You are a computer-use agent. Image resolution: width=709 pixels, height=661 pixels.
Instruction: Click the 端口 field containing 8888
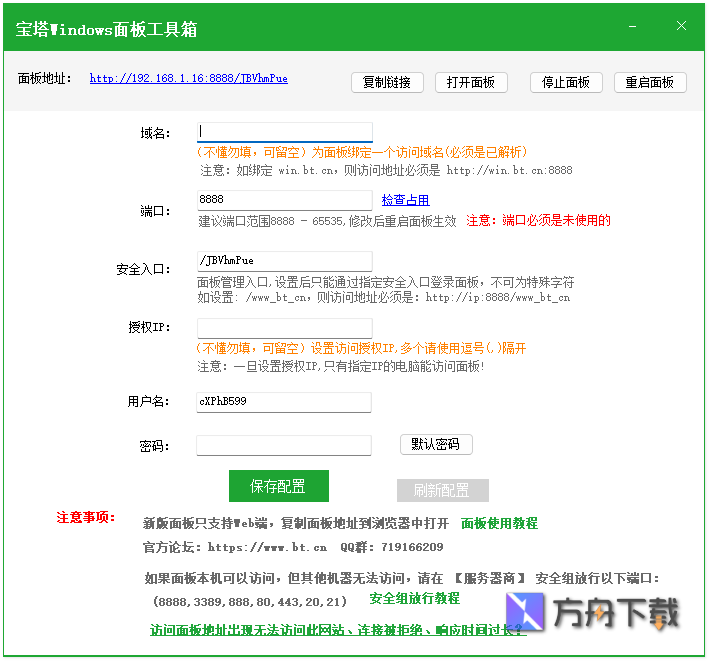coord(285,200)
